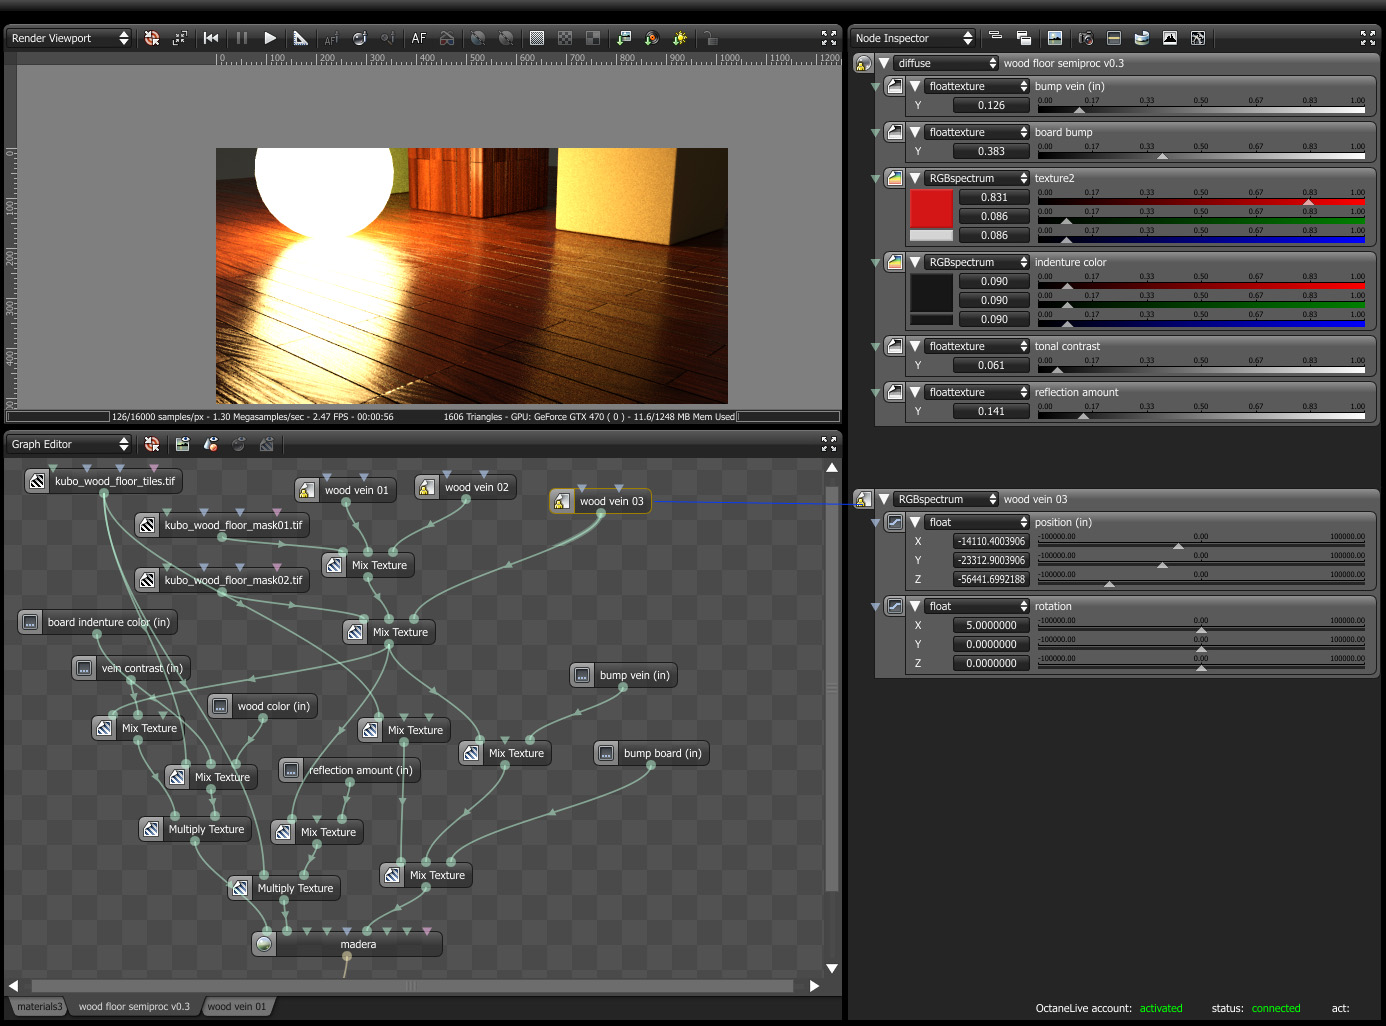Screen dimensions: 1386x1026
Task: Open the Node Inspector panel type dropdown
Action: (x=913, y=38)
